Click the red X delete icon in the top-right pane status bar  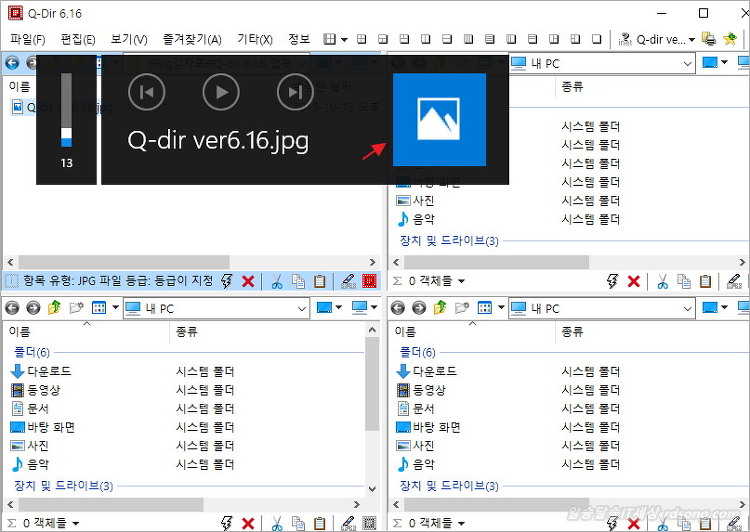634,281
